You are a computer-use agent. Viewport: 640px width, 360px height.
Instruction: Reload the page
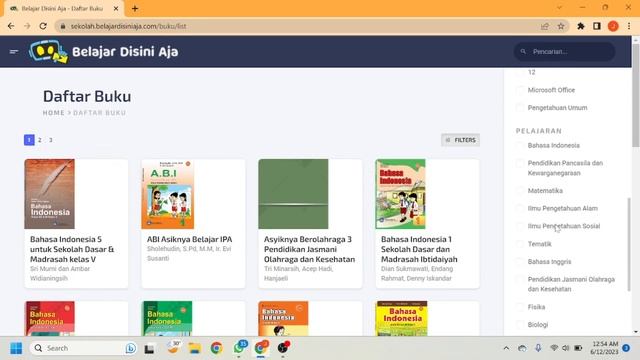tap(43, 26)
